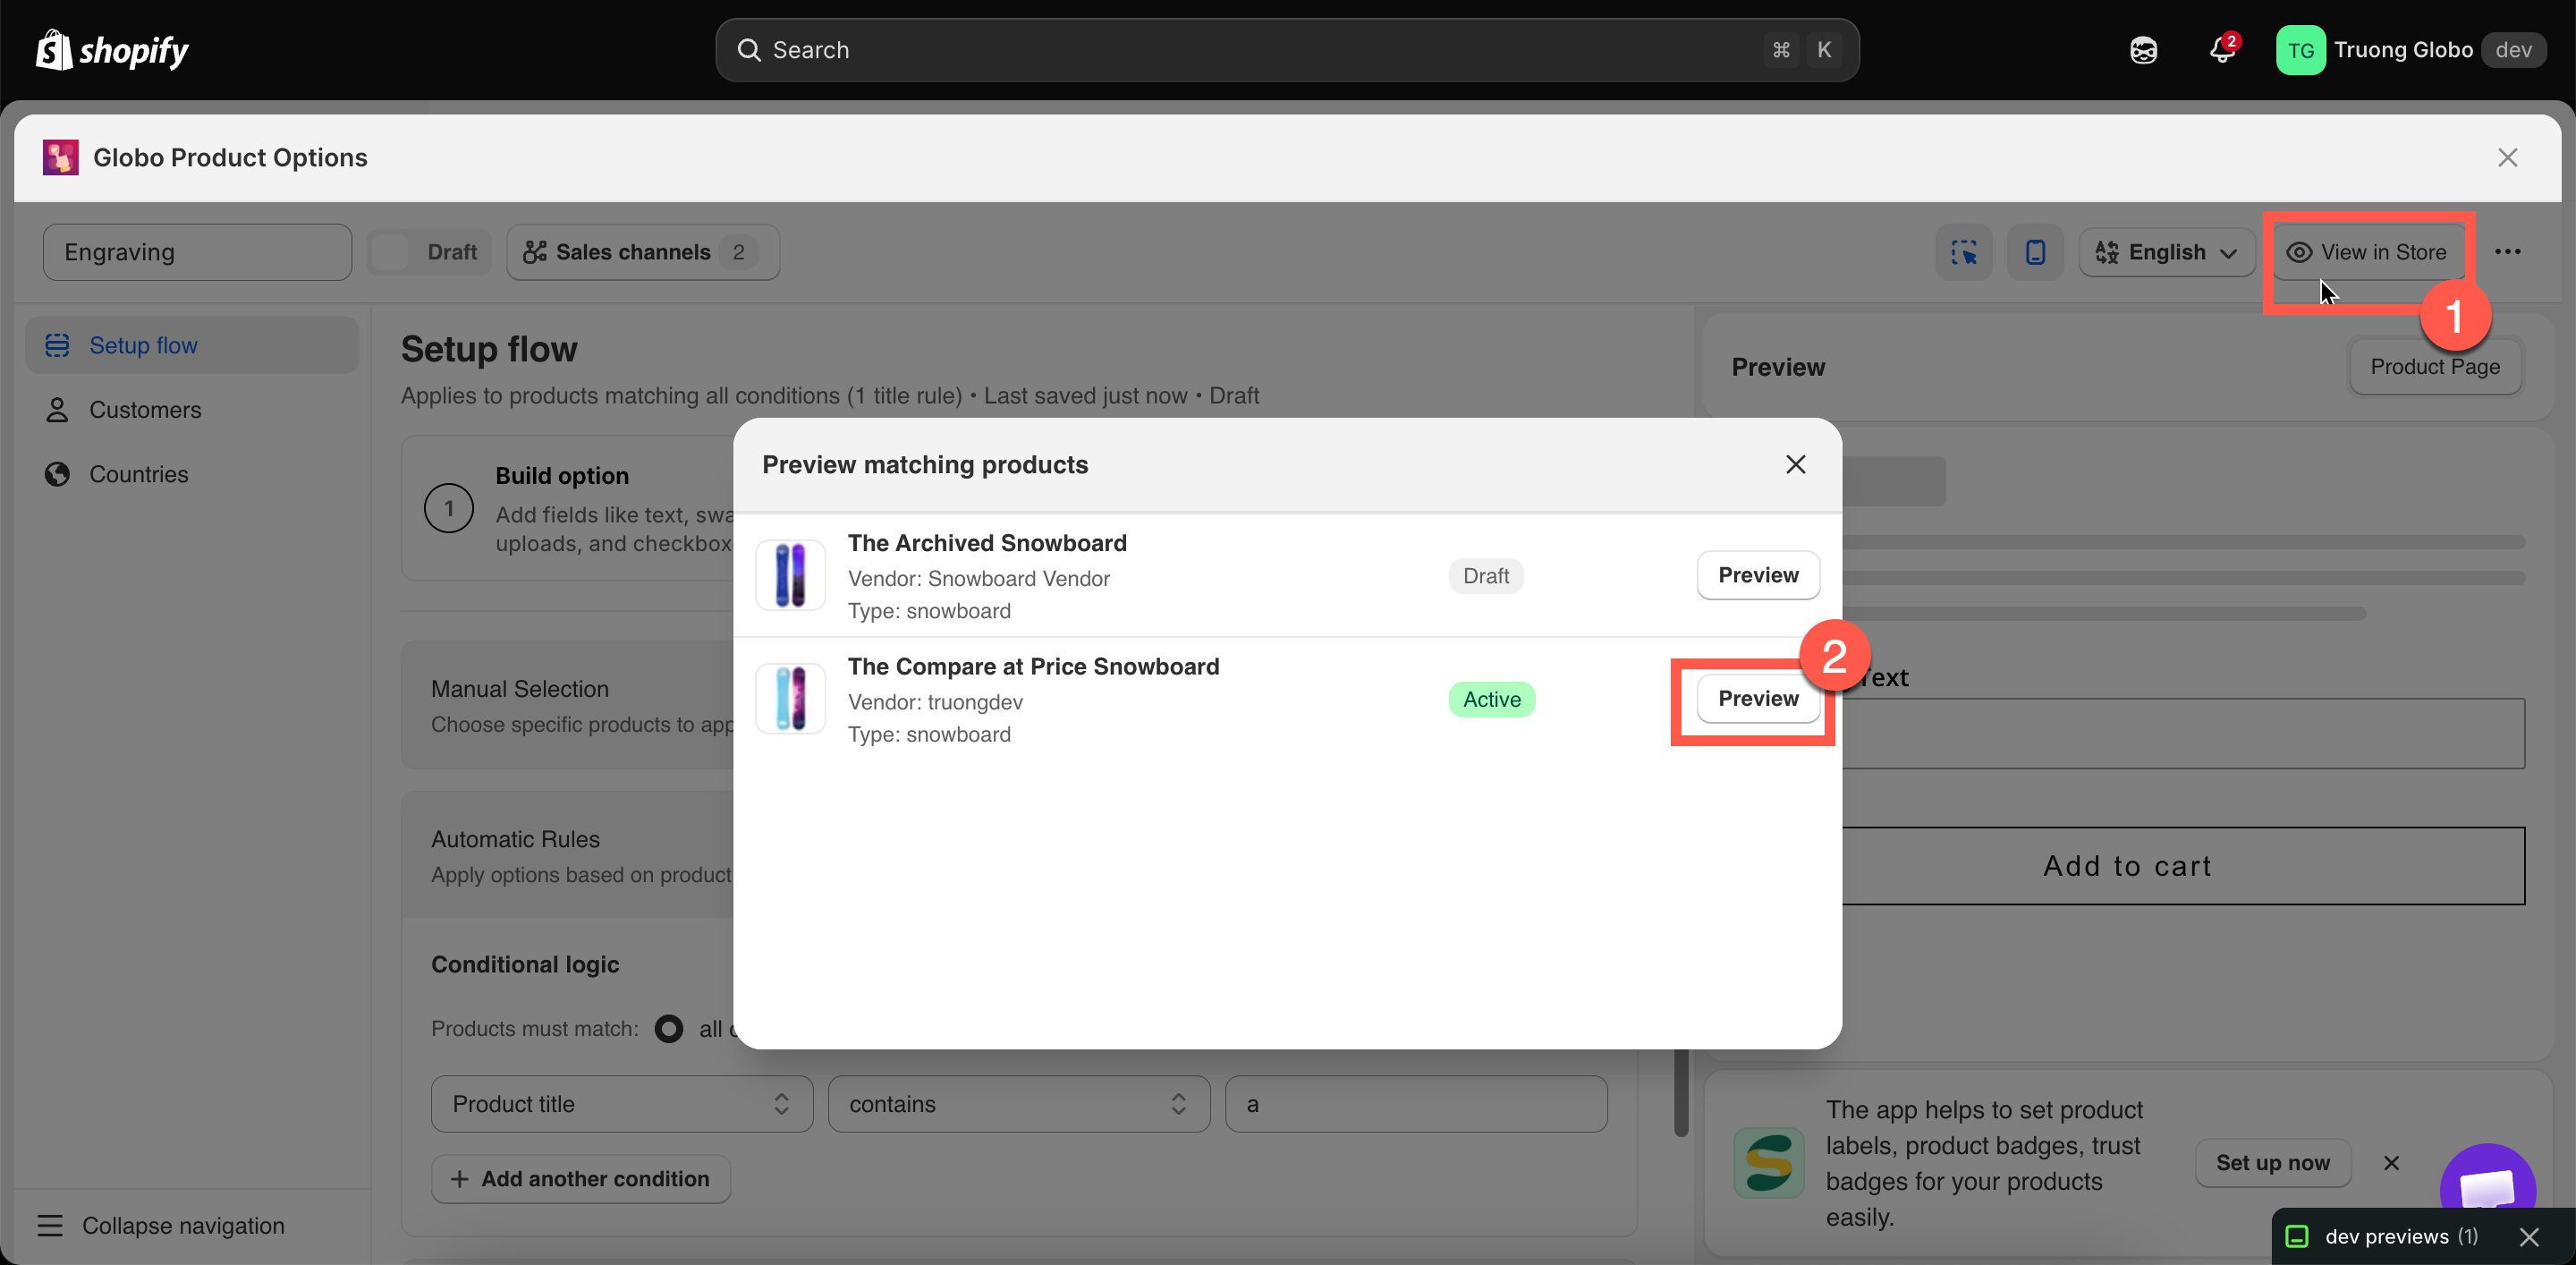Click the condition value field containing 'a'
This screenshot has height=1265, width=2576.
(1416, 1104)
